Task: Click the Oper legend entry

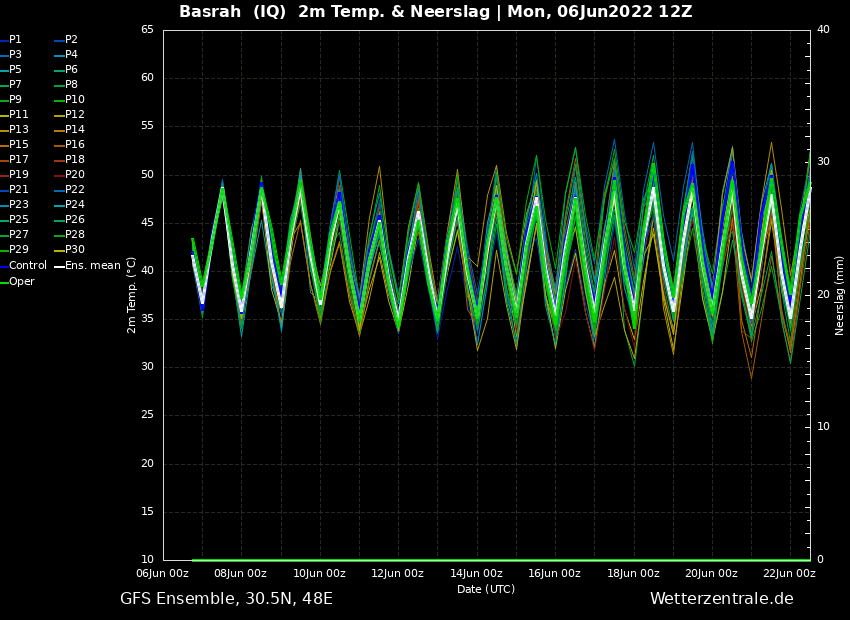Action: [x=22, y=282]
